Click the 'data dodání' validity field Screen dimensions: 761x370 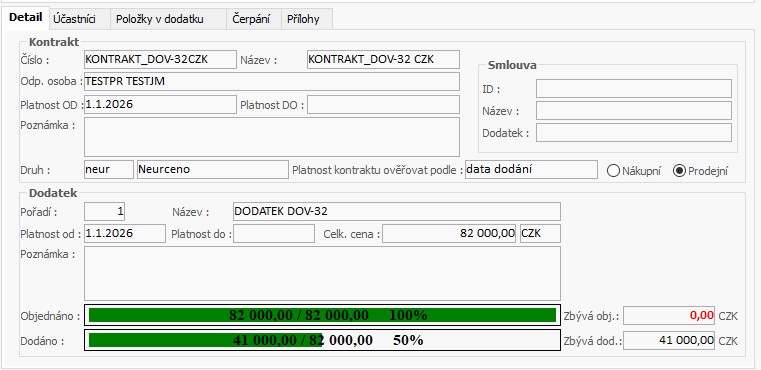[x=531, y=169]
